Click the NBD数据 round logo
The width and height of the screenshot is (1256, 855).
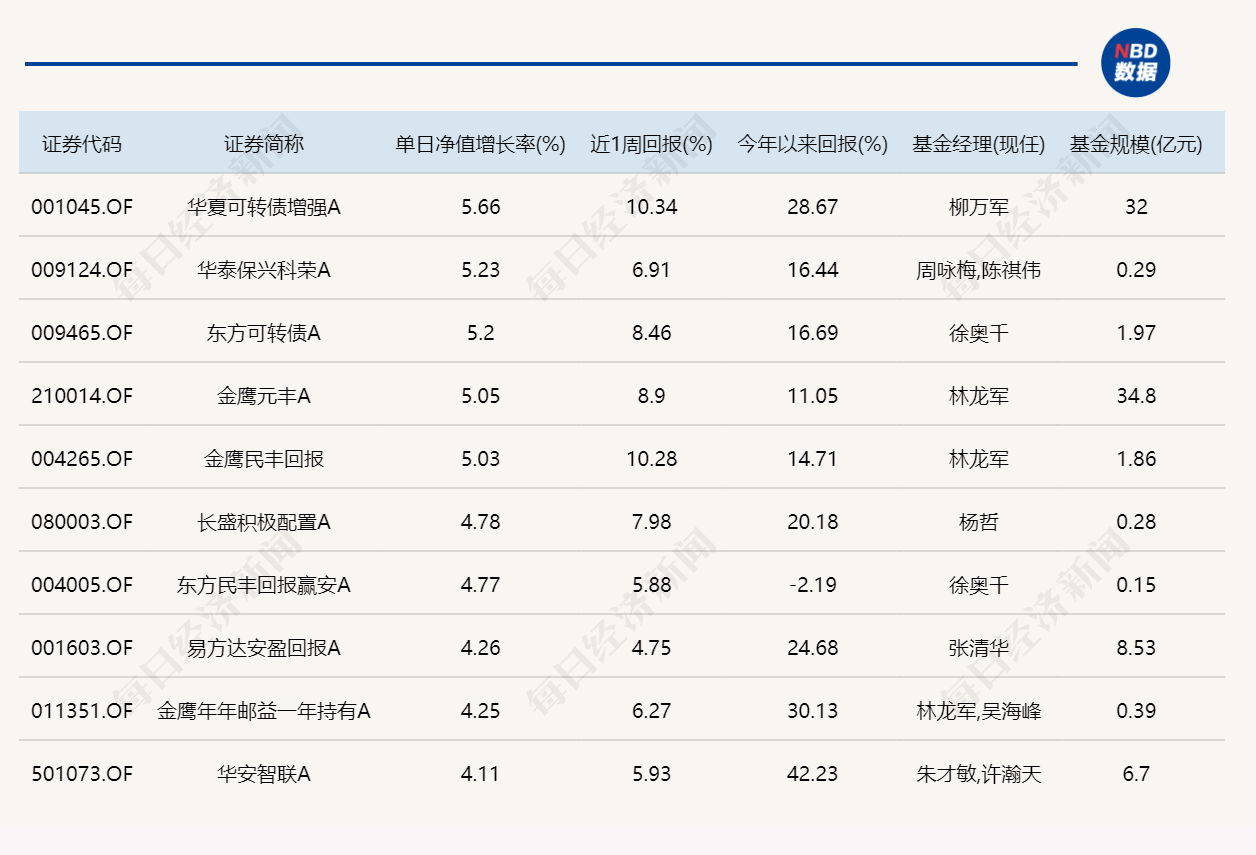pos(1136,63)
